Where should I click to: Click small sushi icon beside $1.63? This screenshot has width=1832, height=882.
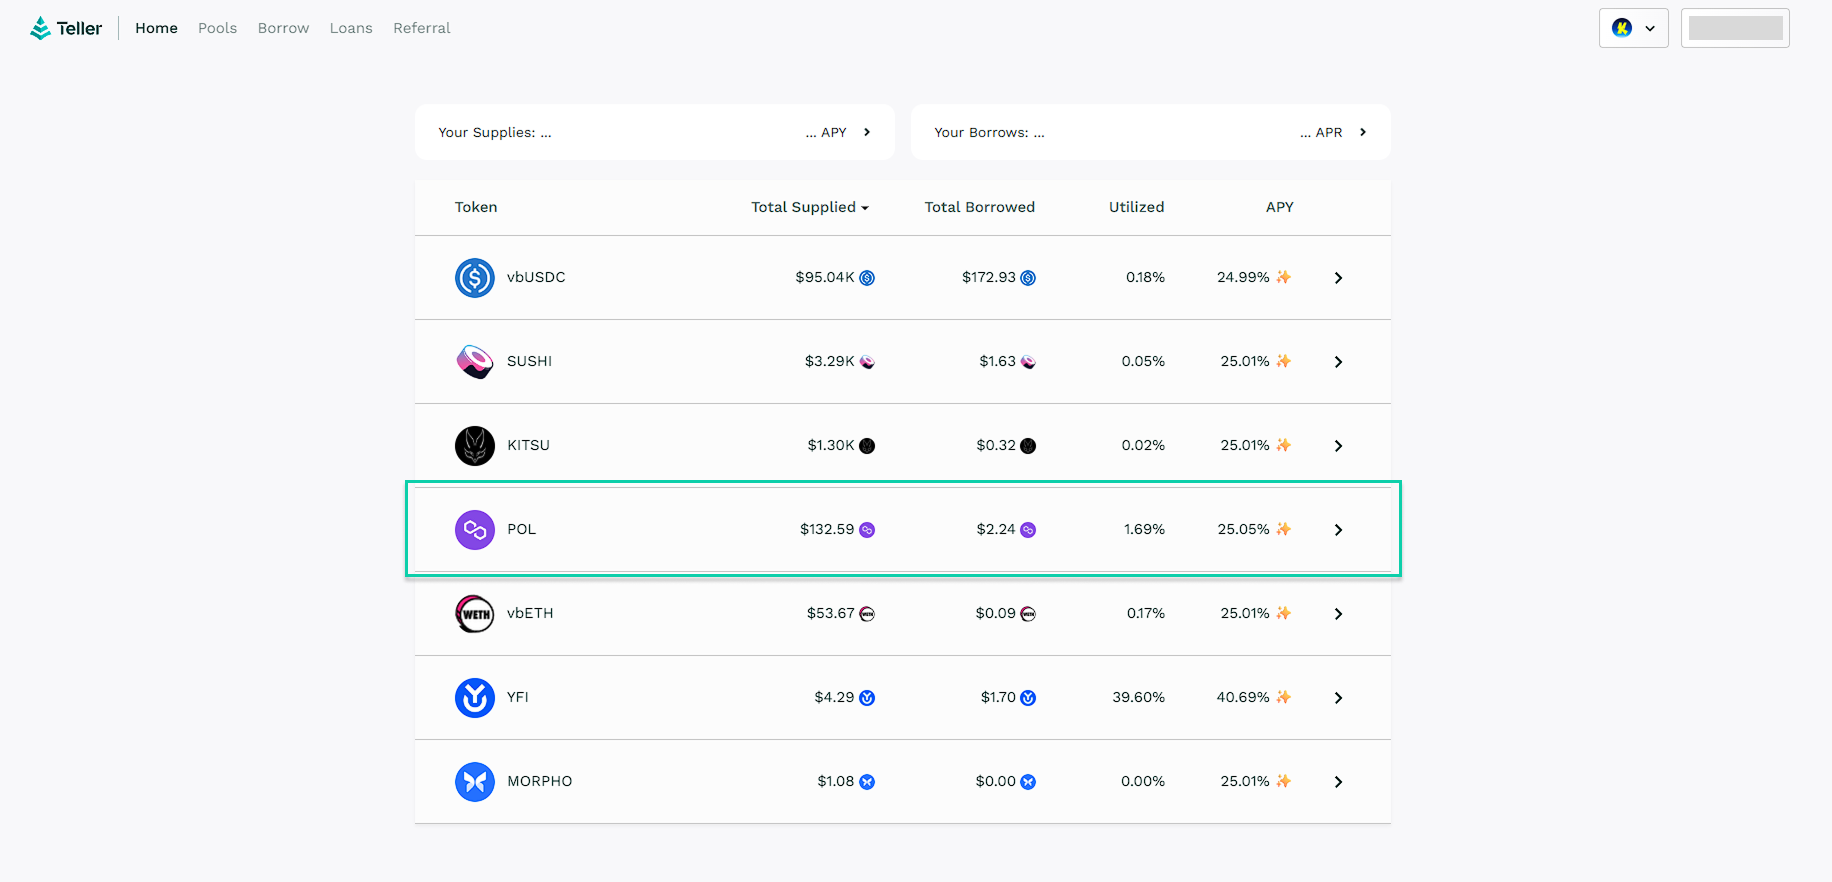coord(1028,362)
